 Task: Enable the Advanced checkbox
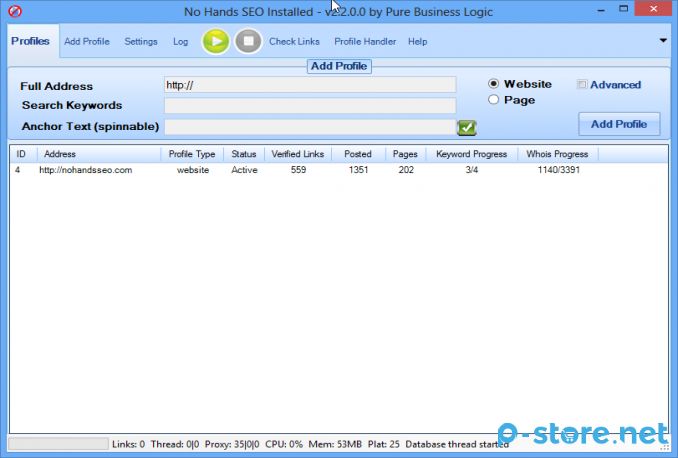(x=582, y=85)
